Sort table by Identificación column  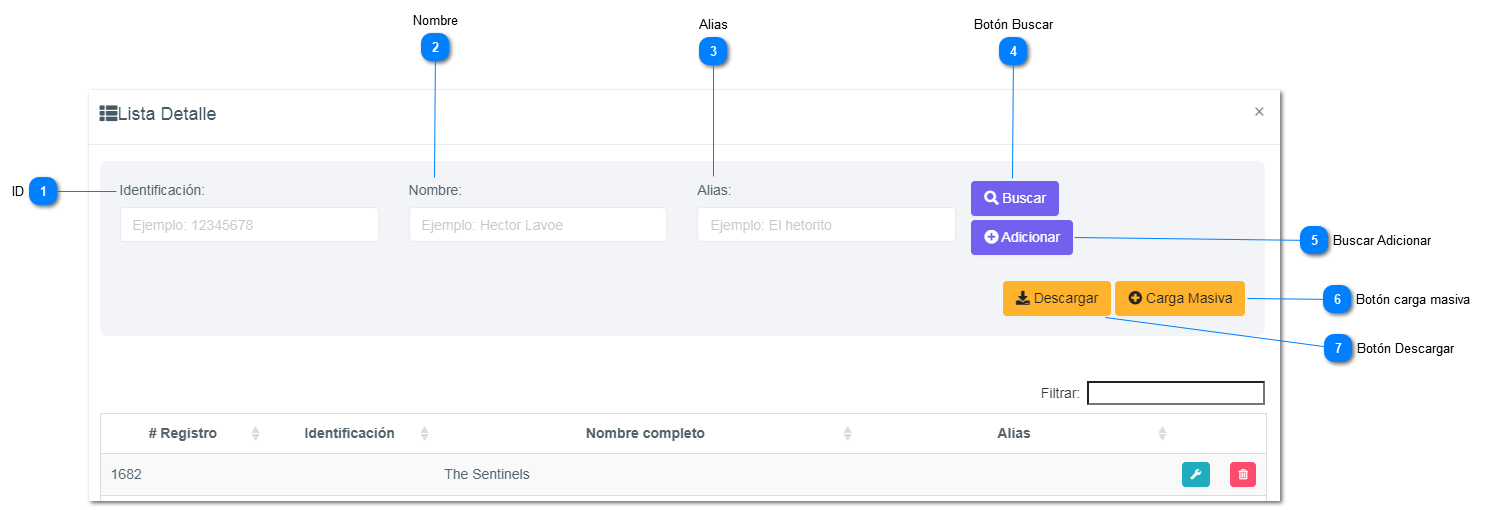click(x=350, y=433)
